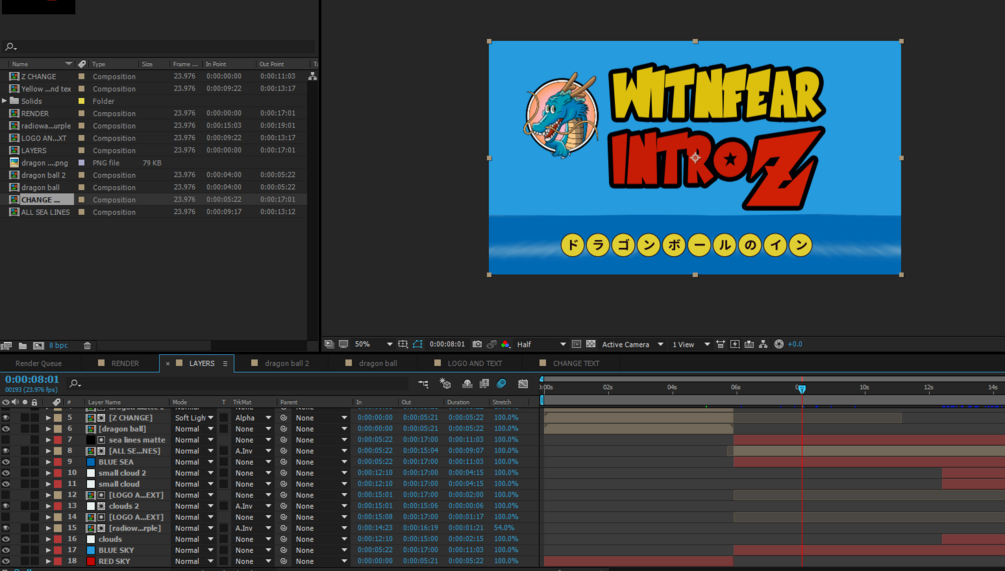The image size is (1005, 571).
Task: Toggle Draft 3D in the timeline toolbar
Action: [445, 384]
